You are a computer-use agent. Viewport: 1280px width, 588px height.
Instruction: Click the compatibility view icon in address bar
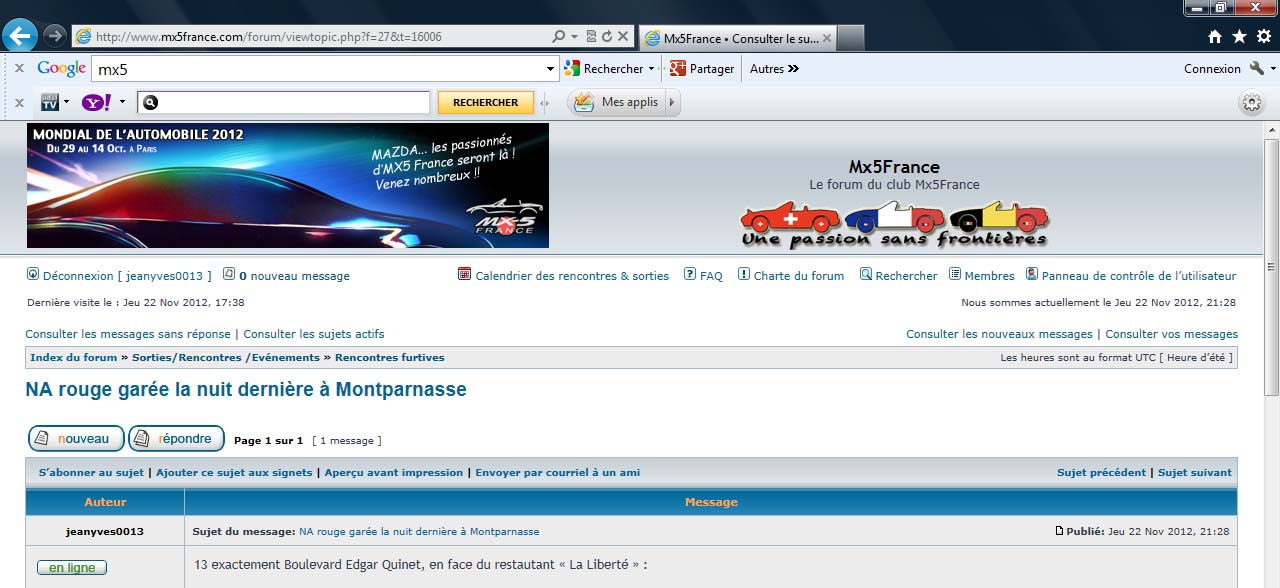pyautogui.click(x=591, y=36)
